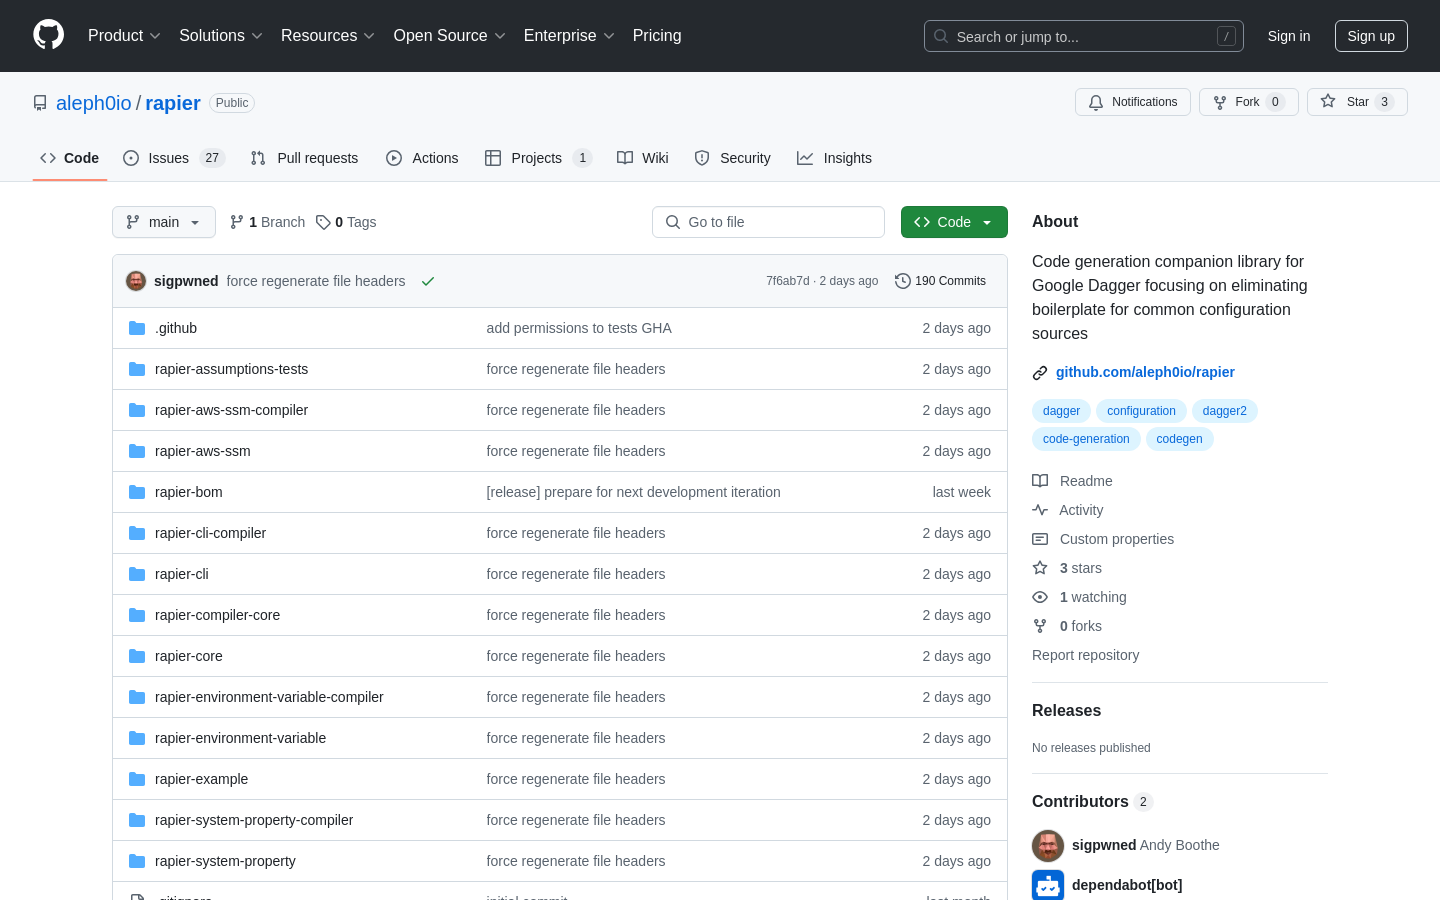
Task: Click the rapier-example folder icon
Action: 137,779
